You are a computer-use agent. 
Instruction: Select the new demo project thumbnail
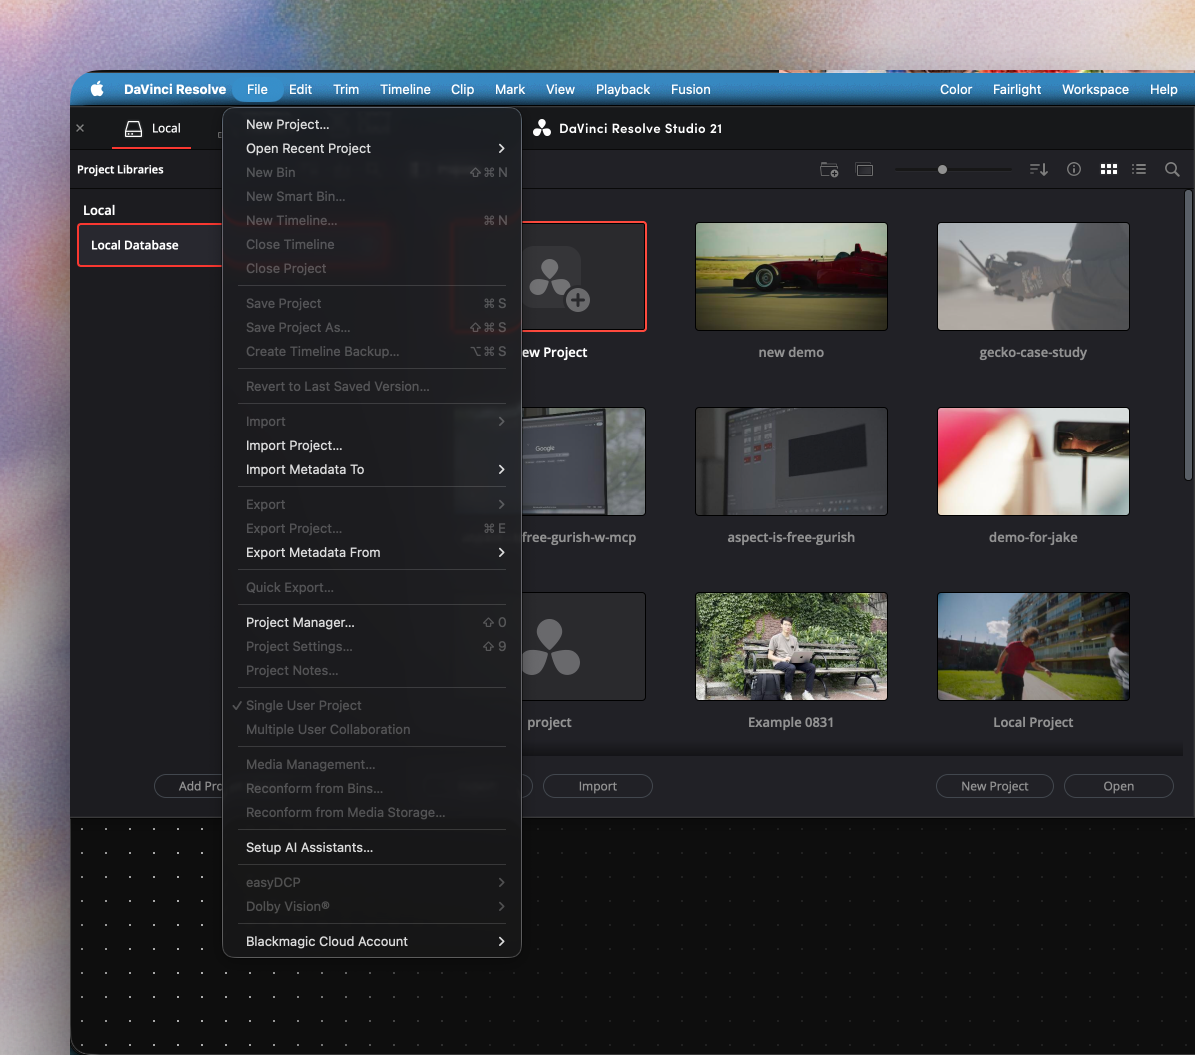pyautogui.click(x=791, y=277)
